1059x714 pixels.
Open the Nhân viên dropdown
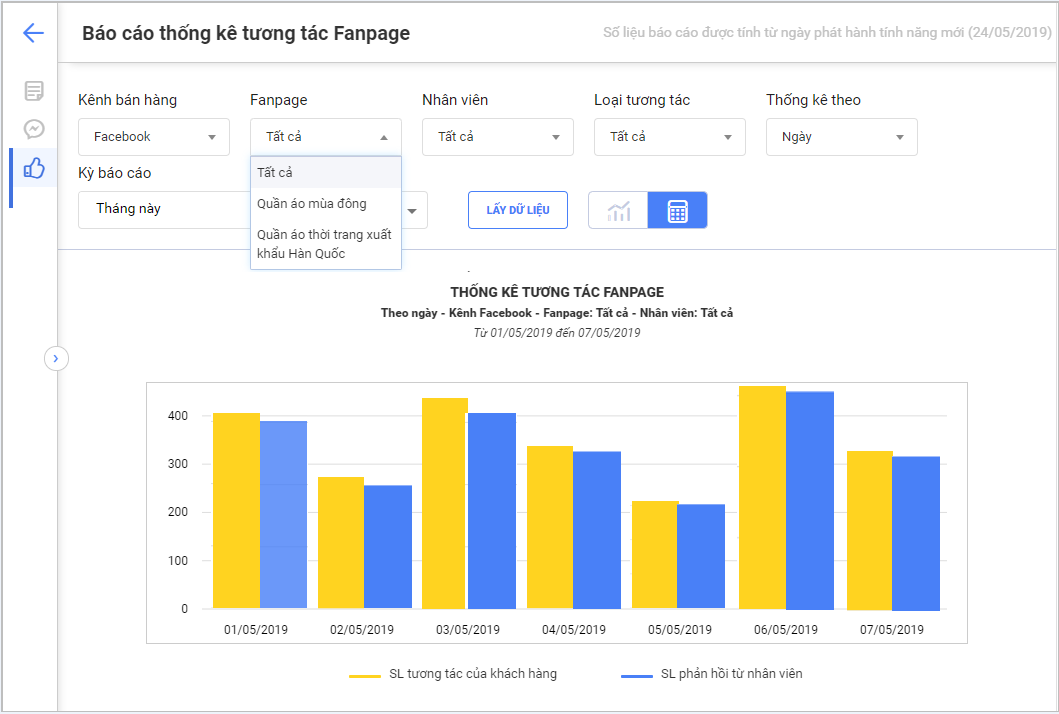498,137
